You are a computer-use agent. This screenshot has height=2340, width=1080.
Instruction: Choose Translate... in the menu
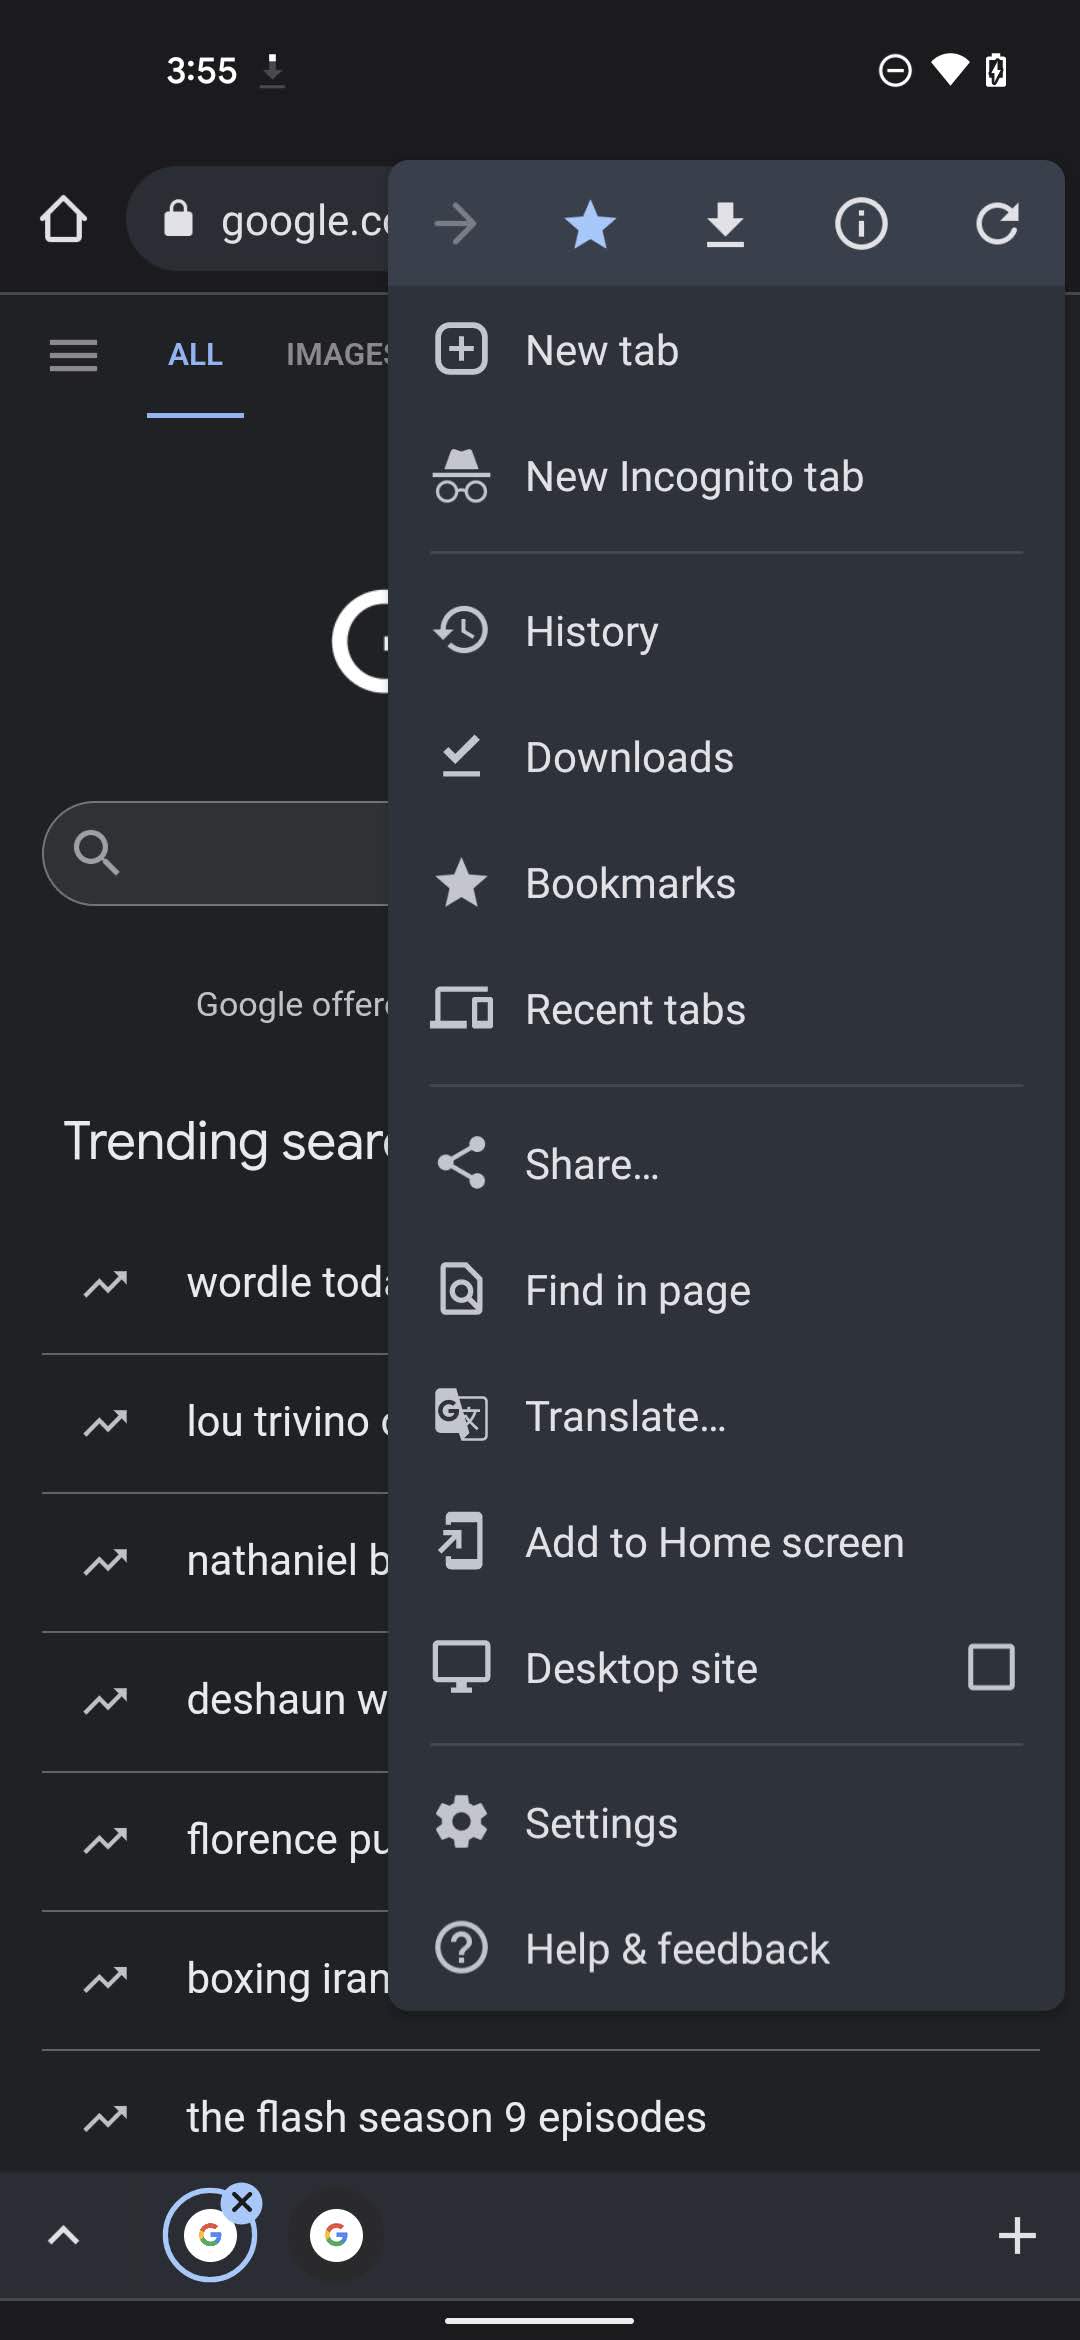(726, 1417)
